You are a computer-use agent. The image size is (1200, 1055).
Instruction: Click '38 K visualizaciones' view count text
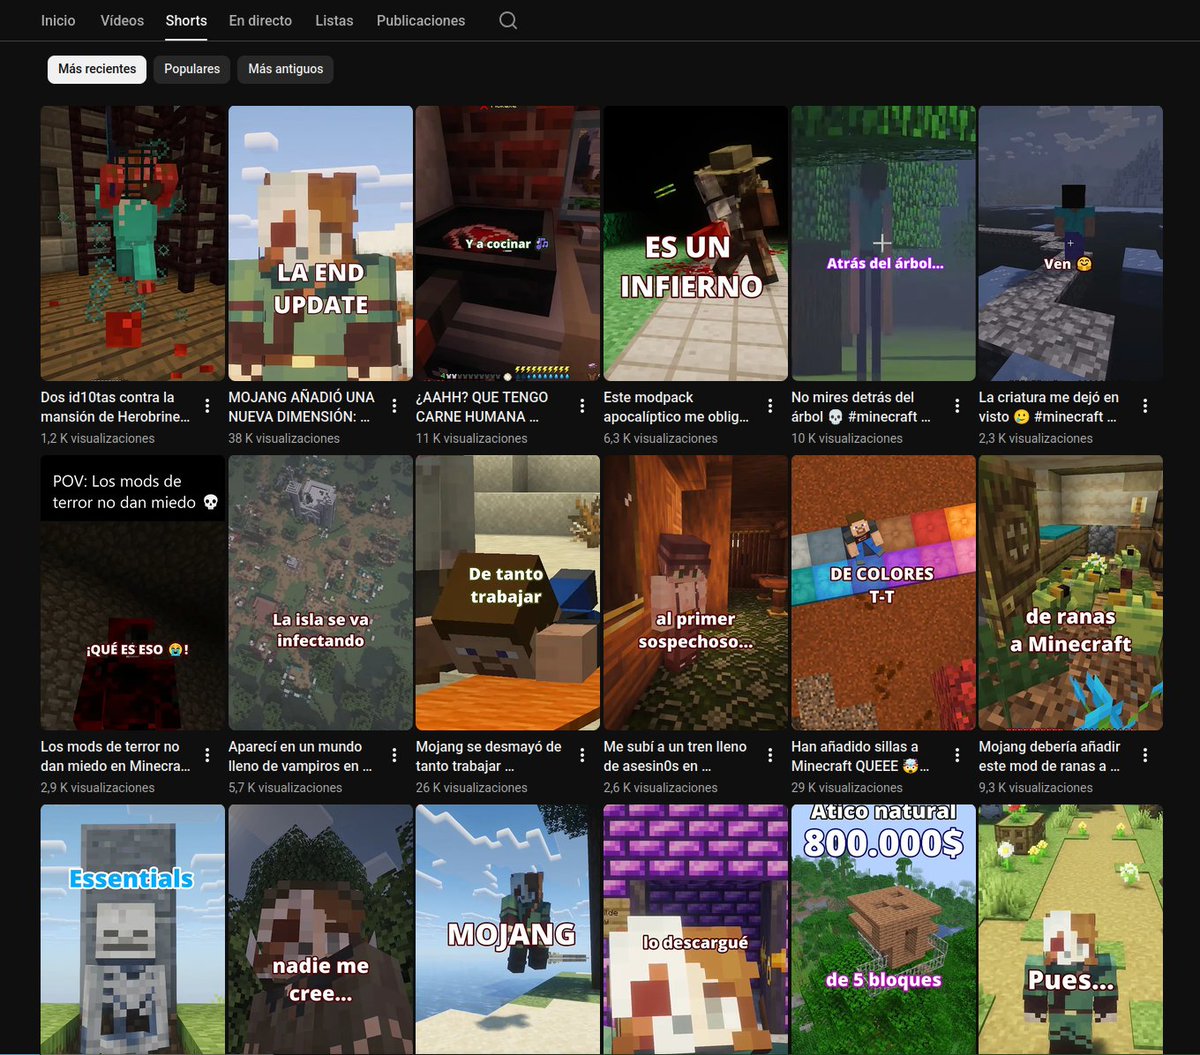point(284,438)
